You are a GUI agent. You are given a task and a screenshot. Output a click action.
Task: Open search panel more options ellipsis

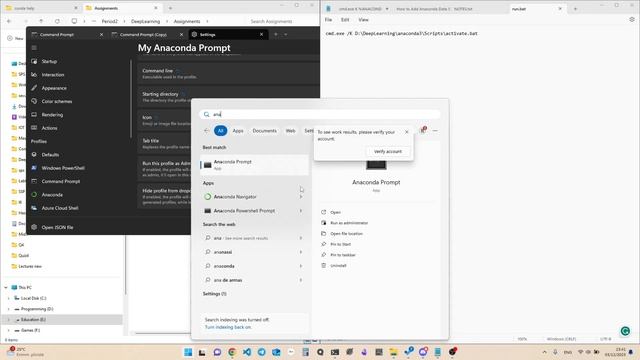435,131
